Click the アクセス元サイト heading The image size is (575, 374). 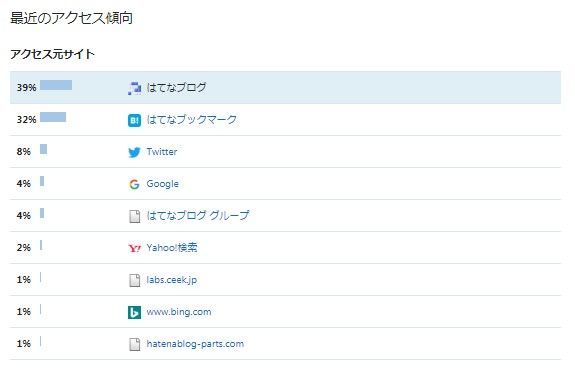(x=52, y=54)
